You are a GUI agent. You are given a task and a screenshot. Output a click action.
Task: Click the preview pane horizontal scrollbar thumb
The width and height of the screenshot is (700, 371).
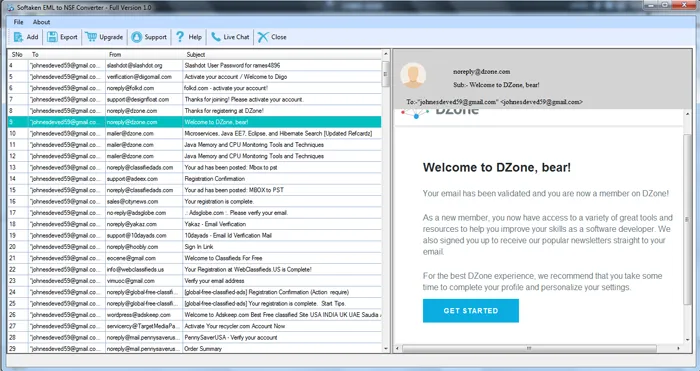[529, 348]
